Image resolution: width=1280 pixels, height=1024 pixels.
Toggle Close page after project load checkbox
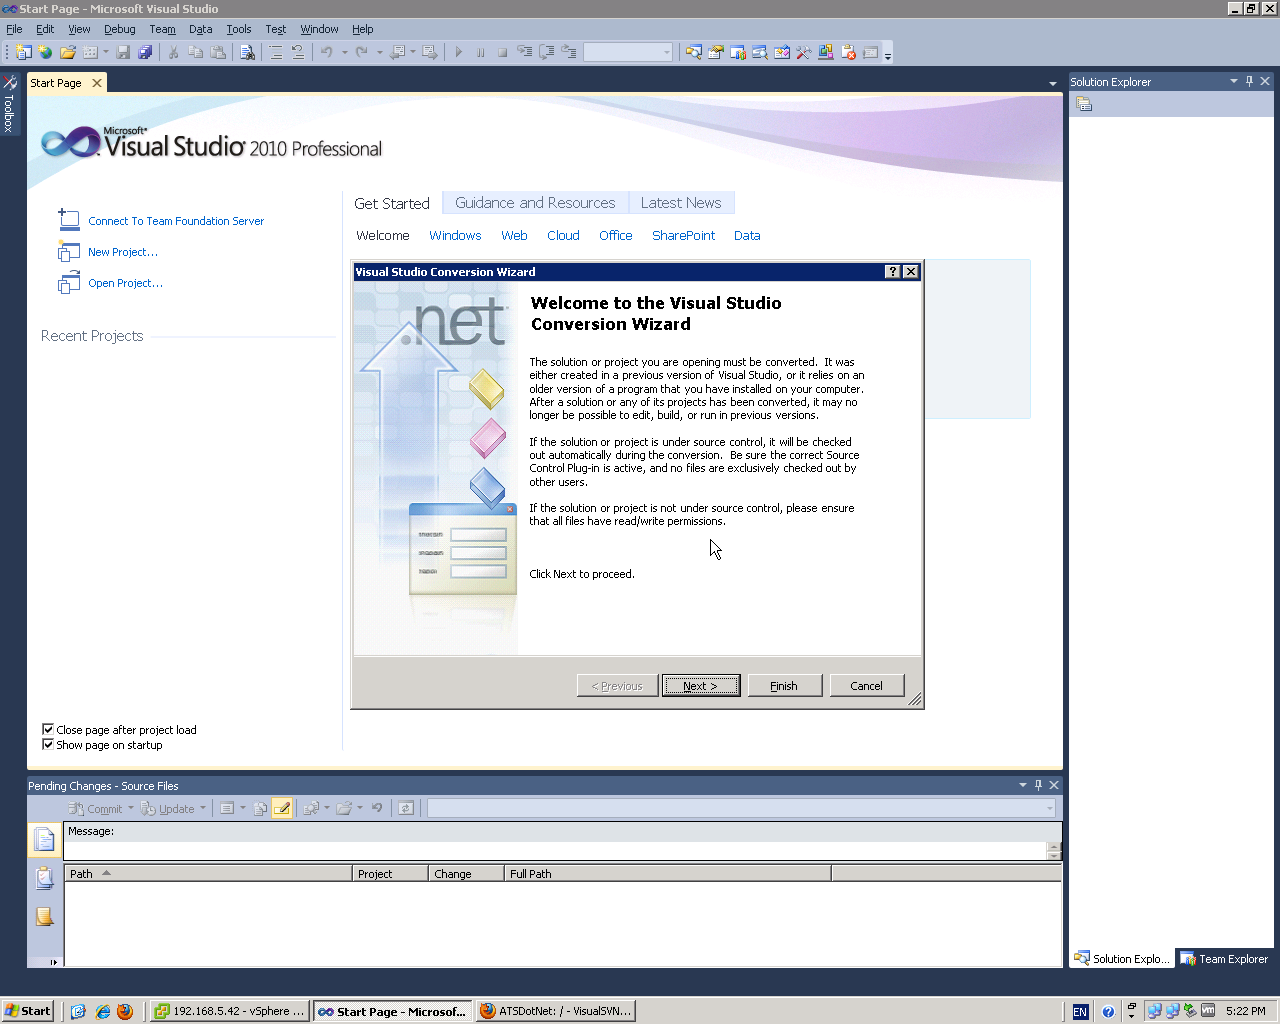(x=48, y=730)
